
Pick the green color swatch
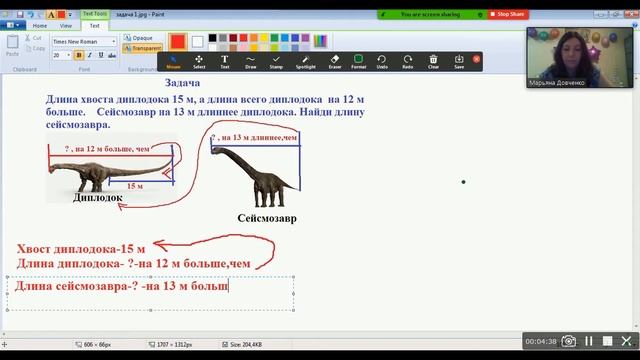point(274,38)
